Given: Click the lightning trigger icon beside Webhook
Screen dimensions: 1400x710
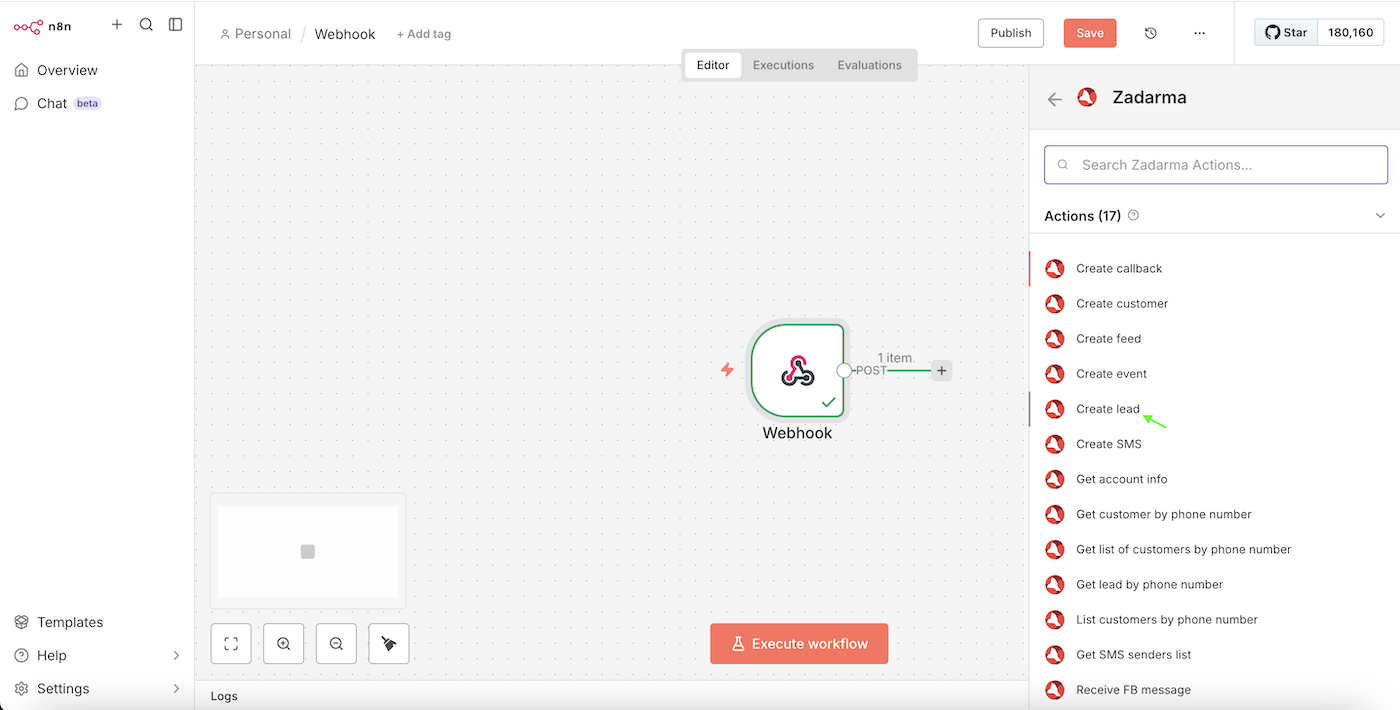Looking at the screenshot, I should tap(727, 370).
